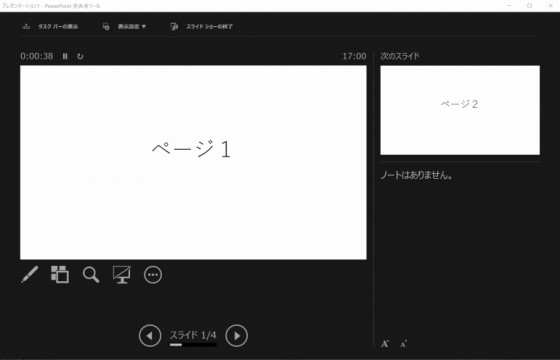Viewport: 560px width, 360px height.
Task: Click the スライド 1/4 slide counter
Action: coord(193,335)
